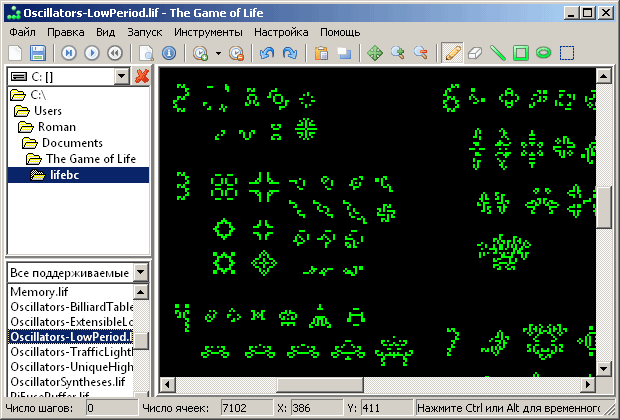620x420 pixels.
Task: Select OscillatorSyntheses.lif file
Action: (x=70, y=382)
